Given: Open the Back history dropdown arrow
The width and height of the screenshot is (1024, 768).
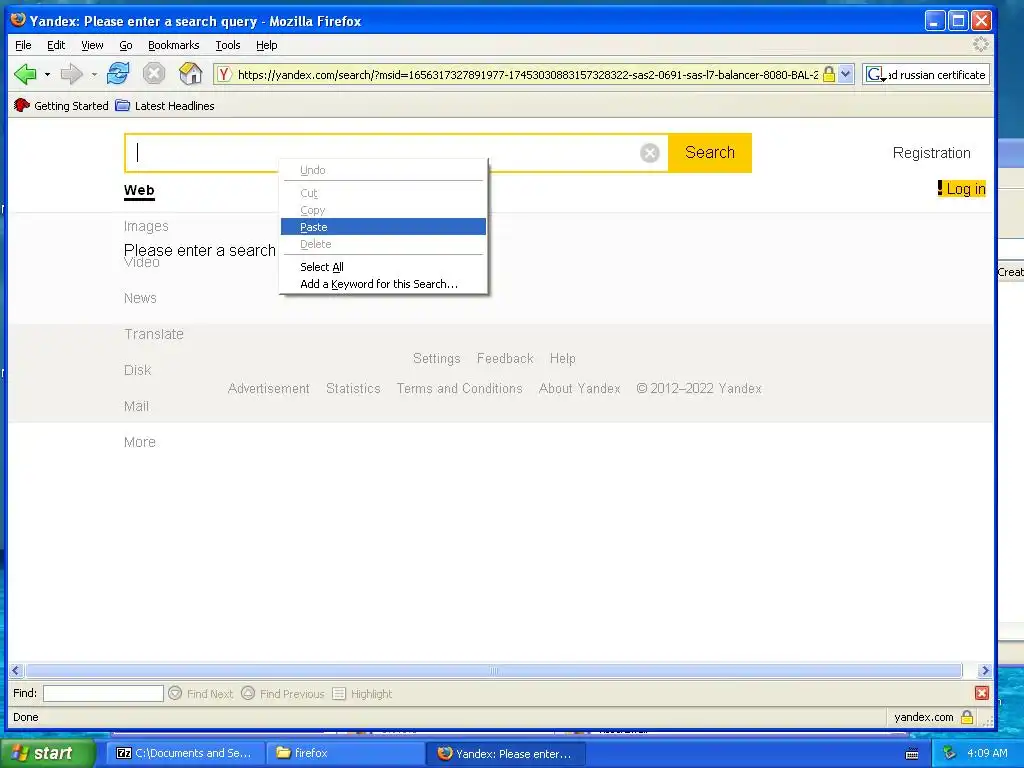Looking at the screenshot, I should click(x=47, y=74).
